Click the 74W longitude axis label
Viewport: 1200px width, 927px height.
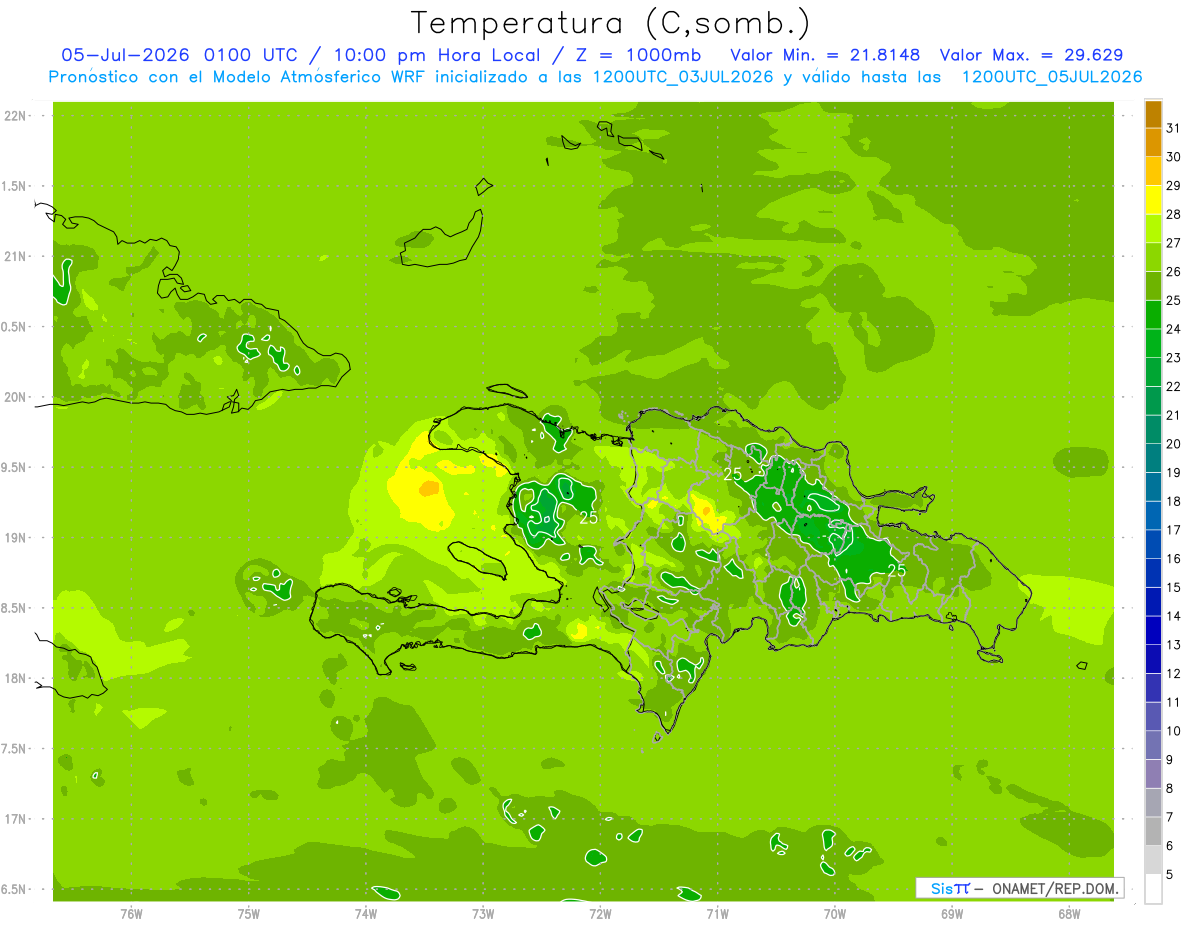click(x=366, y=914)
